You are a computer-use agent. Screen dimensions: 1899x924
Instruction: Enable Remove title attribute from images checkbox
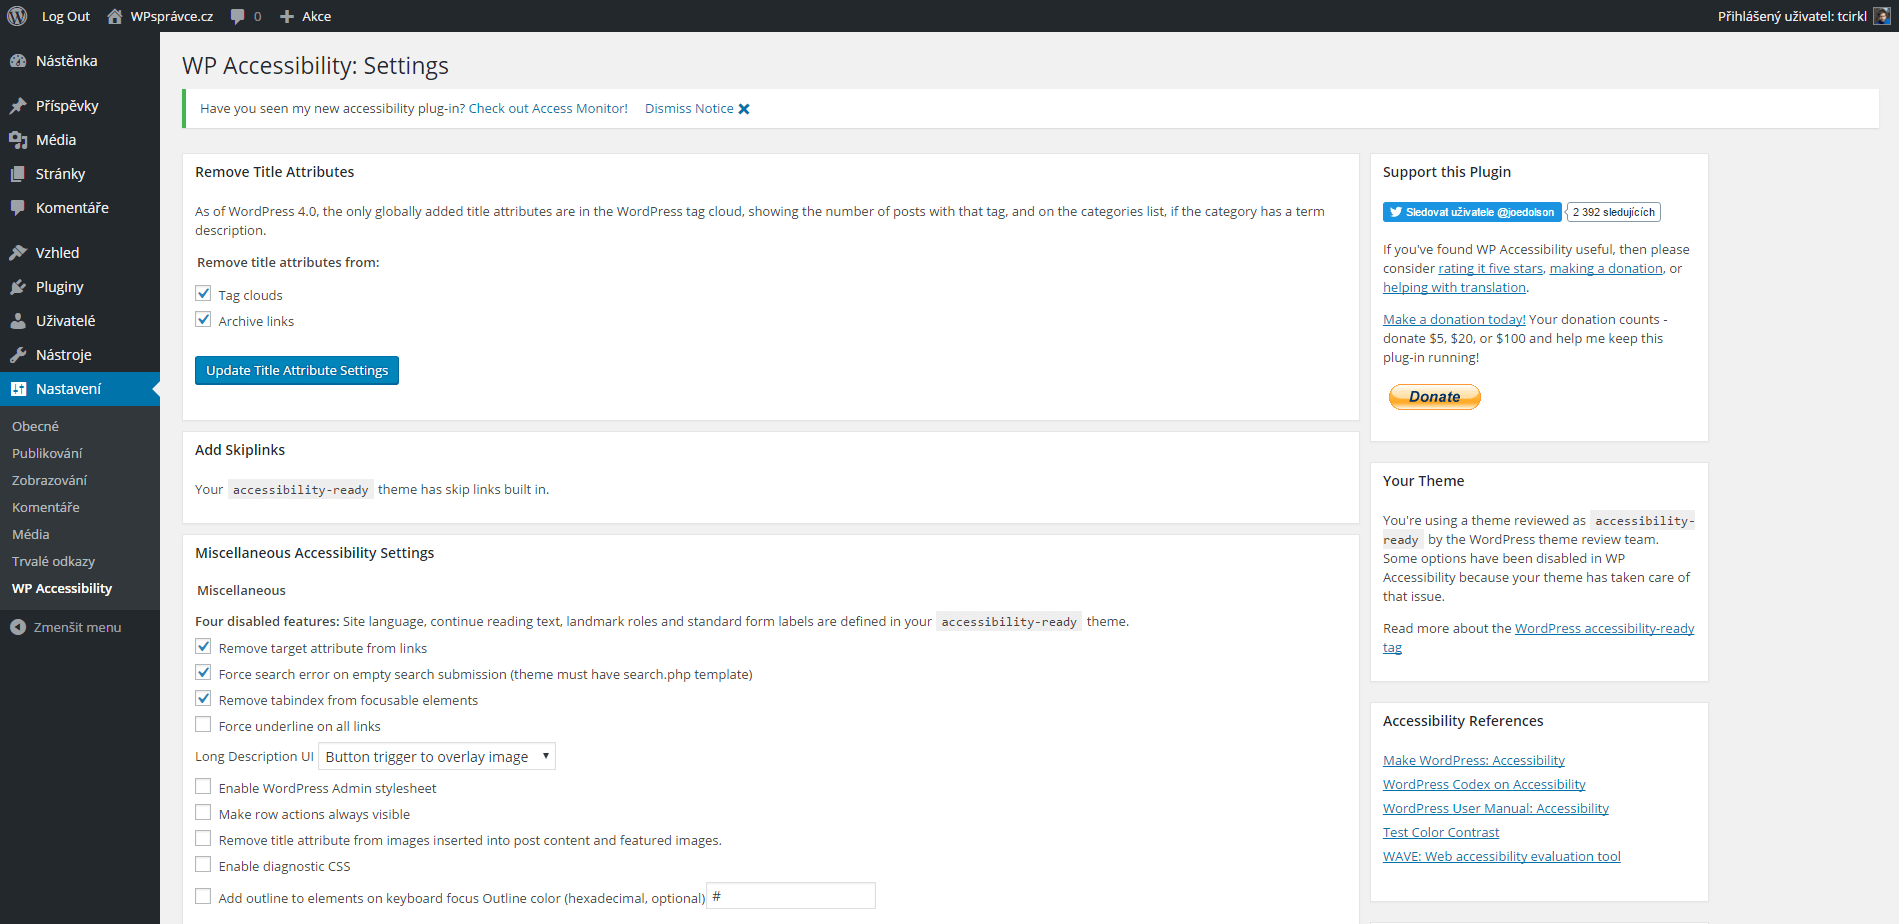click(x=203, y=839)
